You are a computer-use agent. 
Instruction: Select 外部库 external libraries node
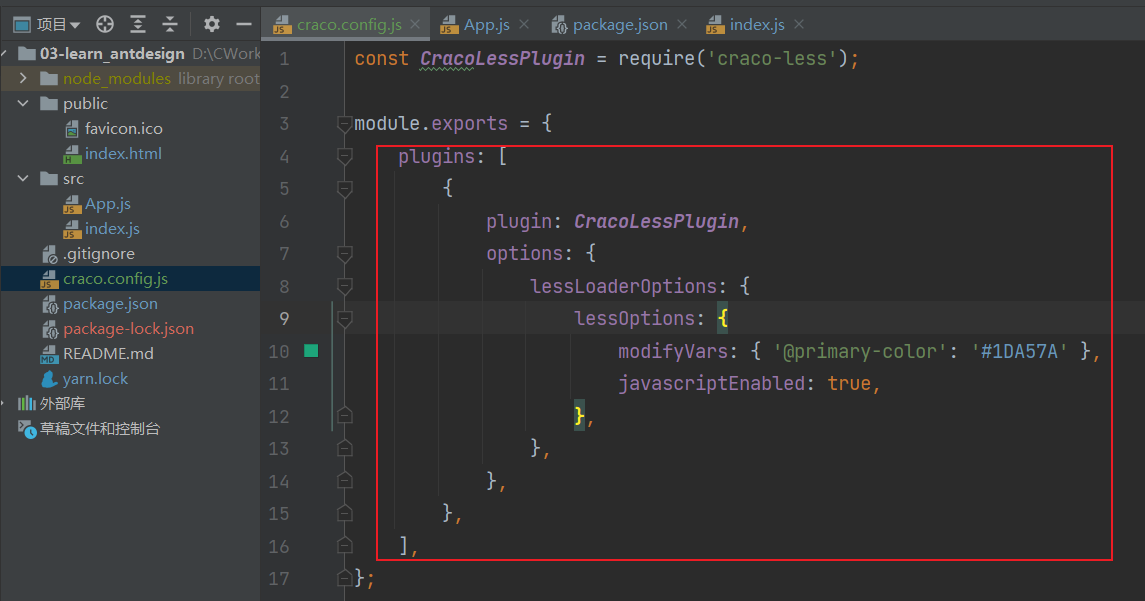pos(62,403)
